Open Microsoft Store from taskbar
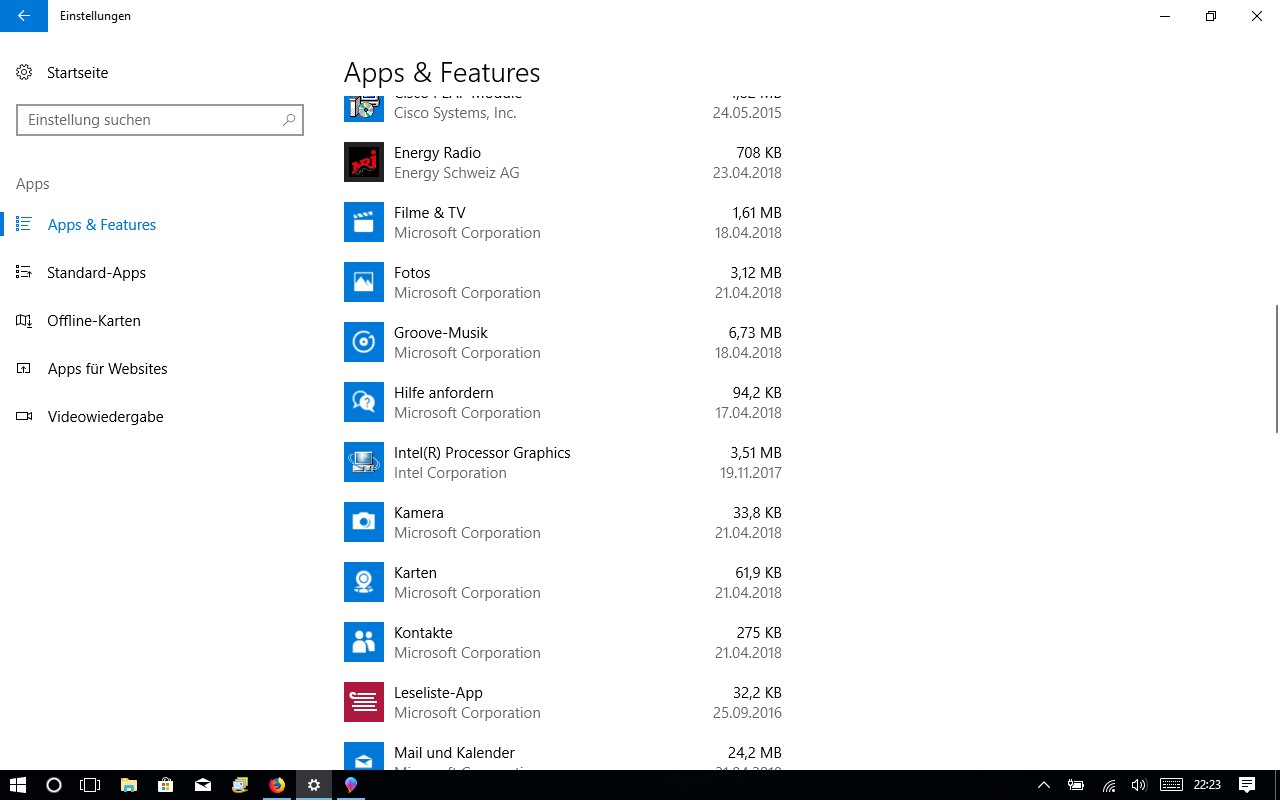This screenshot has height=800, width=1280. point(166,785)
